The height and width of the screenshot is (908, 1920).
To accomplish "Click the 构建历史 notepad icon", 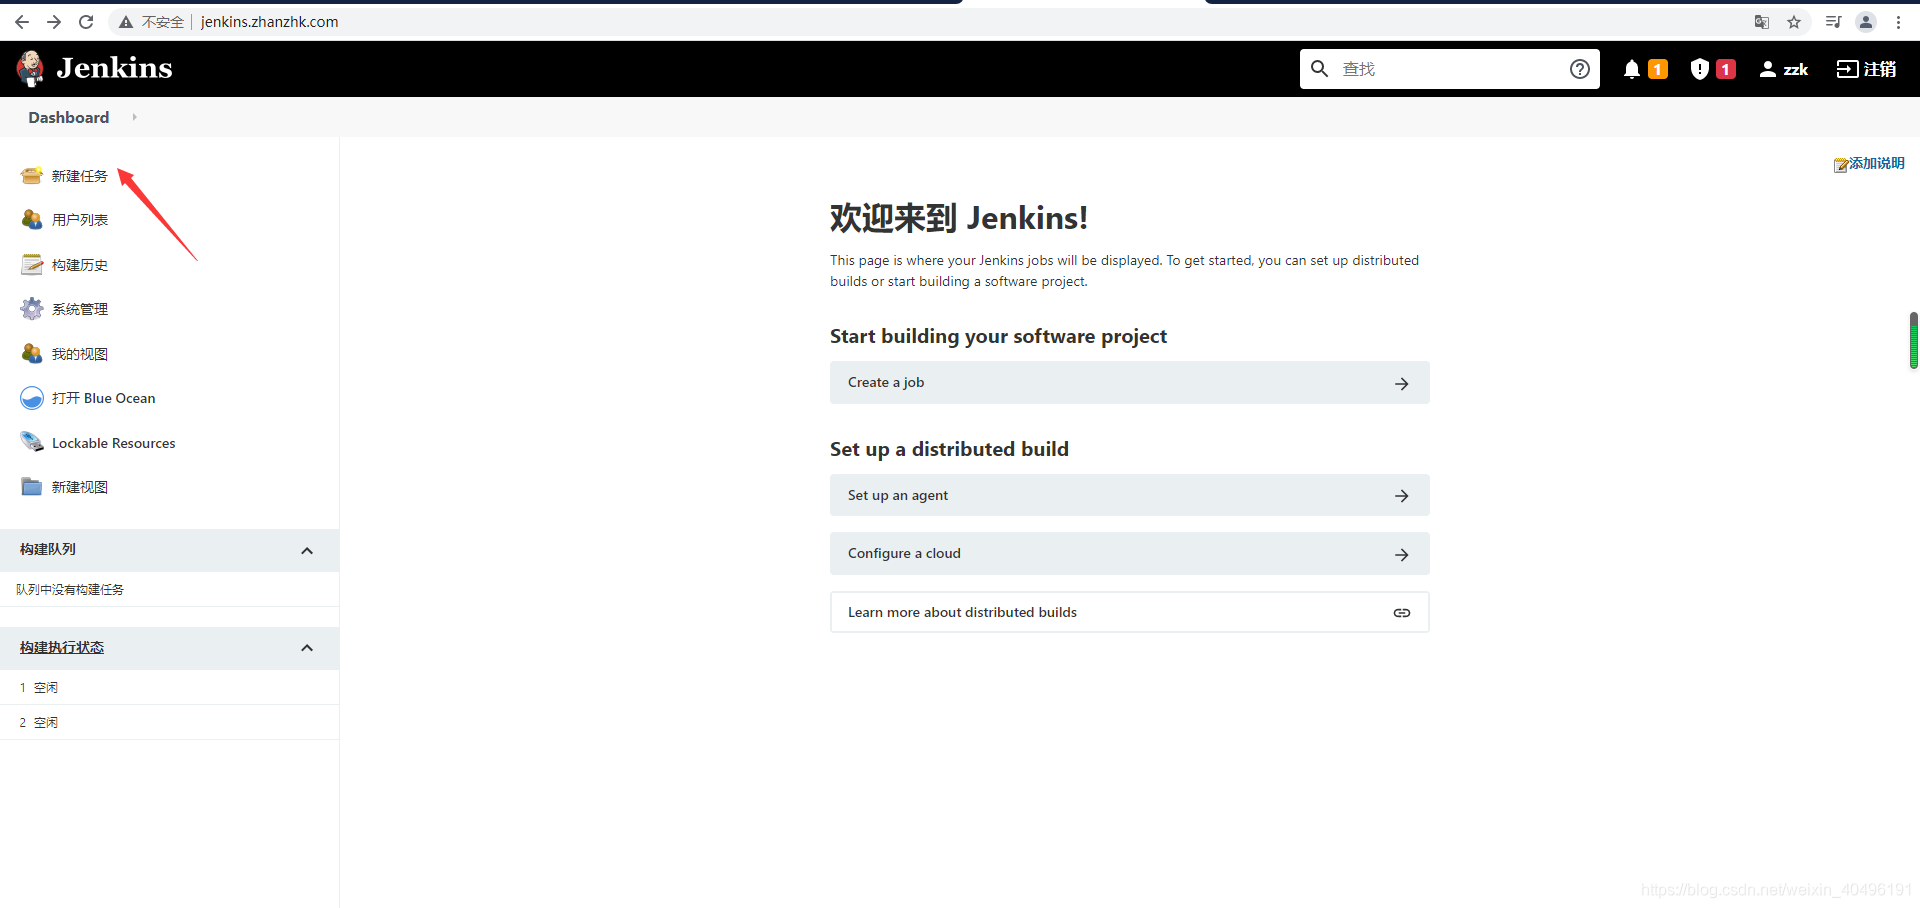I will (x=32, y=265).
